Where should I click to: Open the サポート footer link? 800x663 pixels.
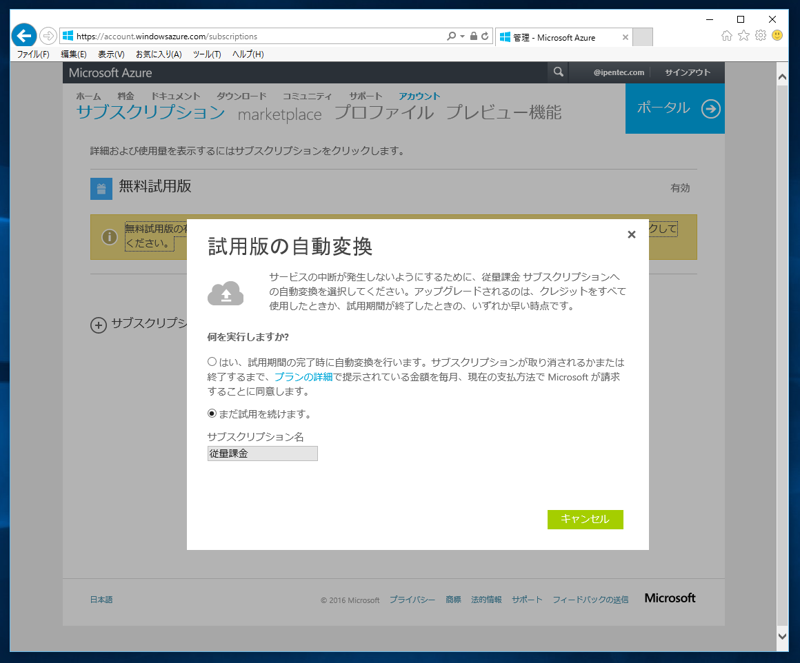(x=527, y=599)
